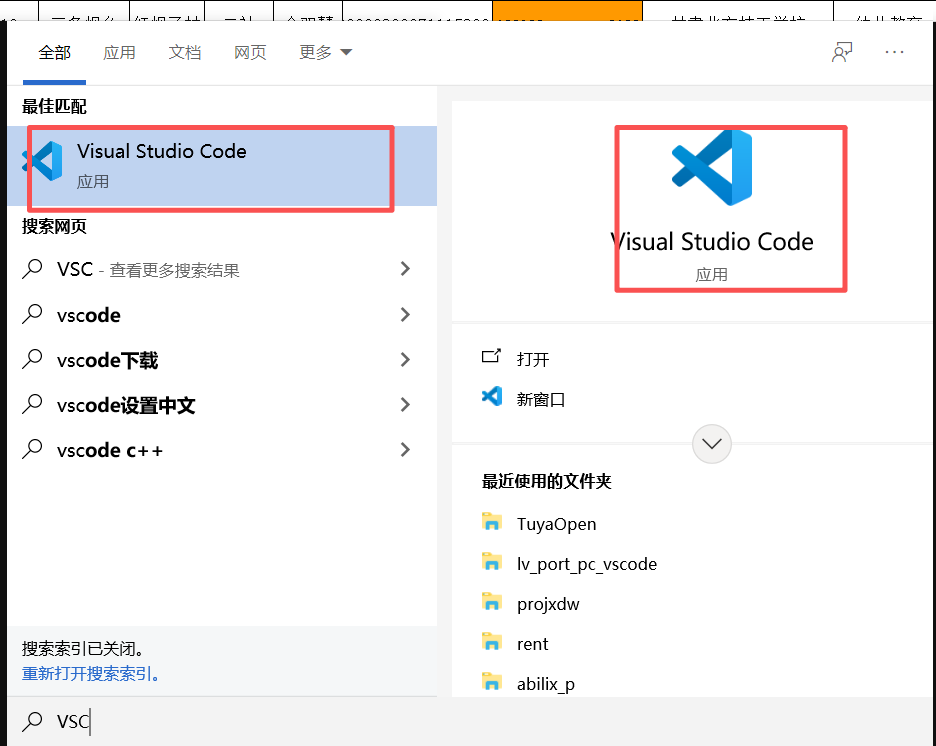Open recent folder TuyaOpen
This screenshot has width=936, height=746.
[x=556, y=524]
